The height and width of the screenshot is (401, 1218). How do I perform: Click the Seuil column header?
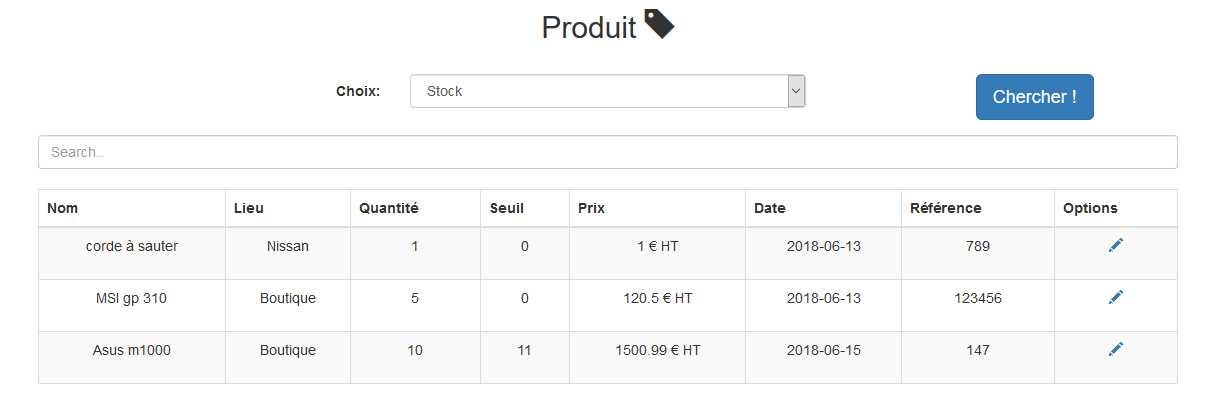507,208
